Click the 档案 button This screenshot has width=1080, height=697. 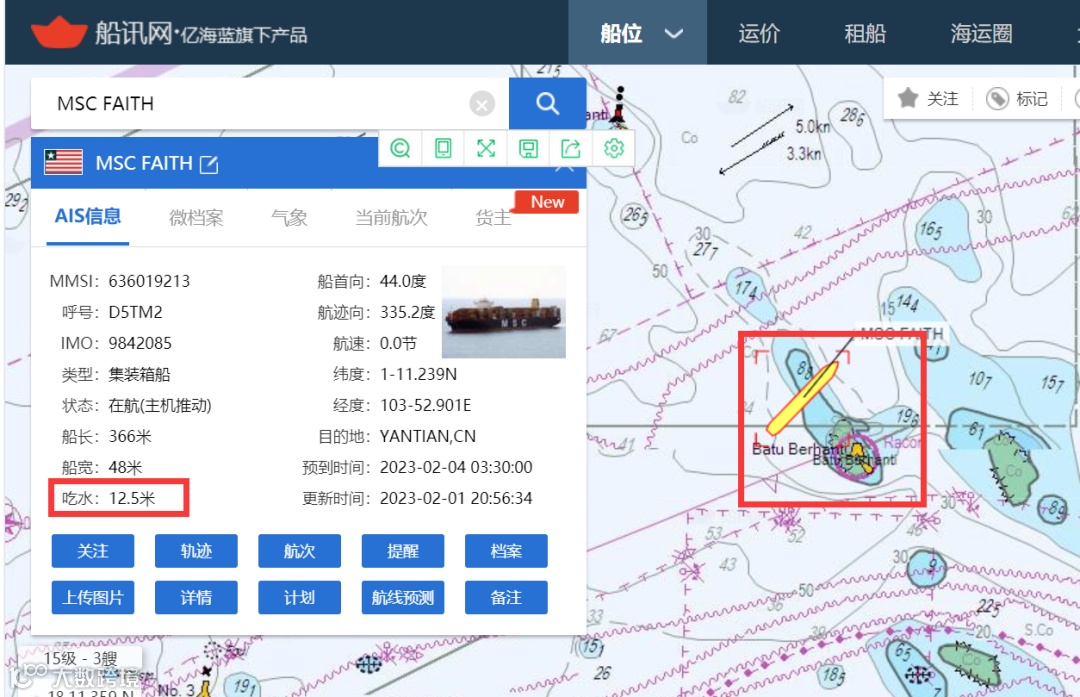click(506, 551)
